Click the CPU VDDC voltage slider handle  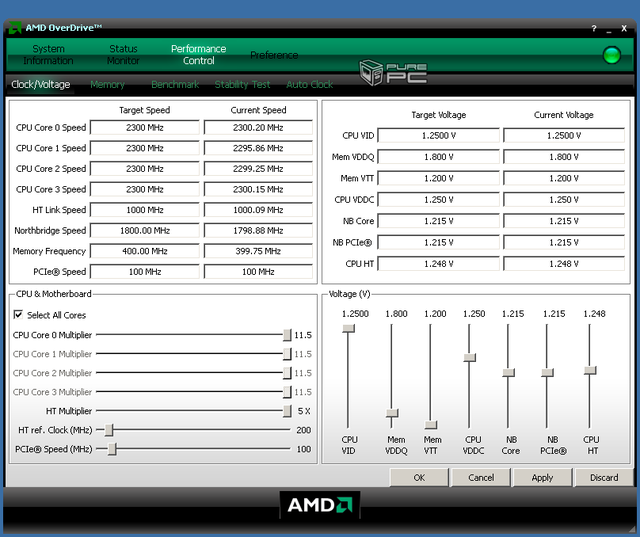469,358
